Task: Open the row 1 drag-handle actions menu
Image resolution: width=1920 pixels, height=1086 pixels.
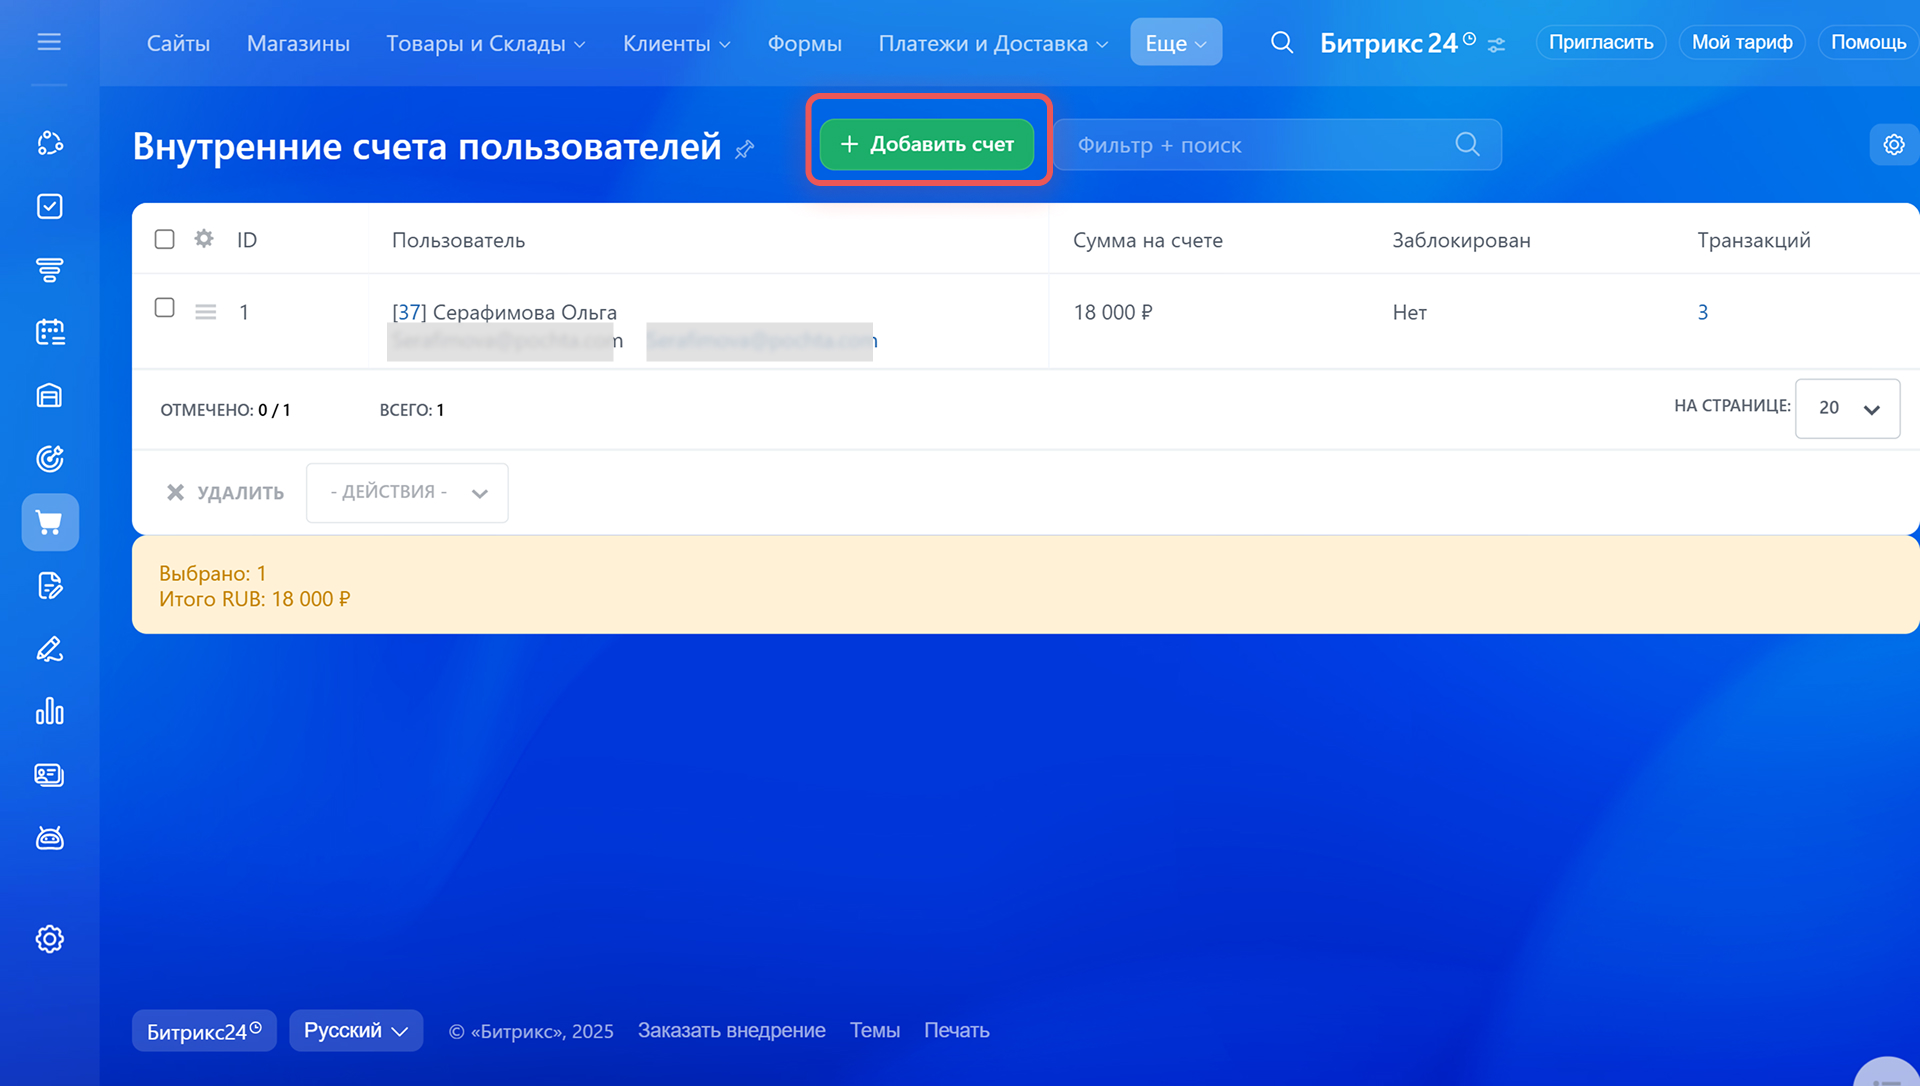Action: tap(206, 312)
